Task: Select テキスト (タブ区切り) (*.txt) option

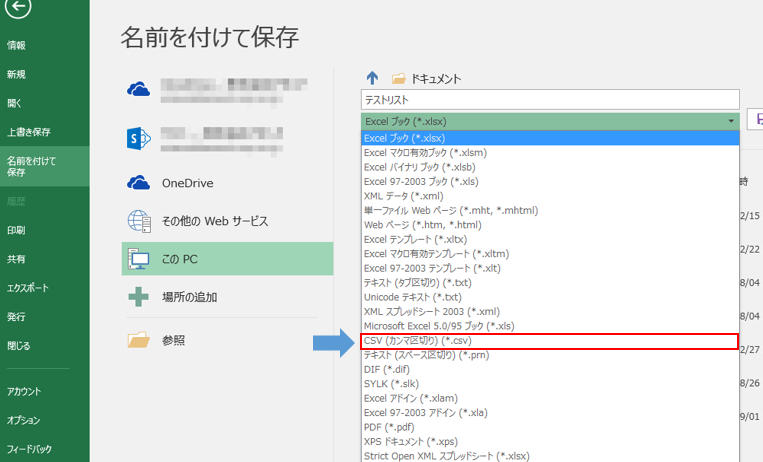Action: (550, 282)
